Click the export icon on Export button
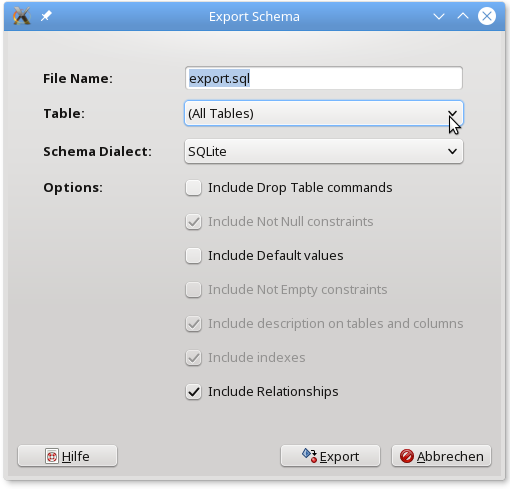510x489 pixels. (x=309, y=456)
